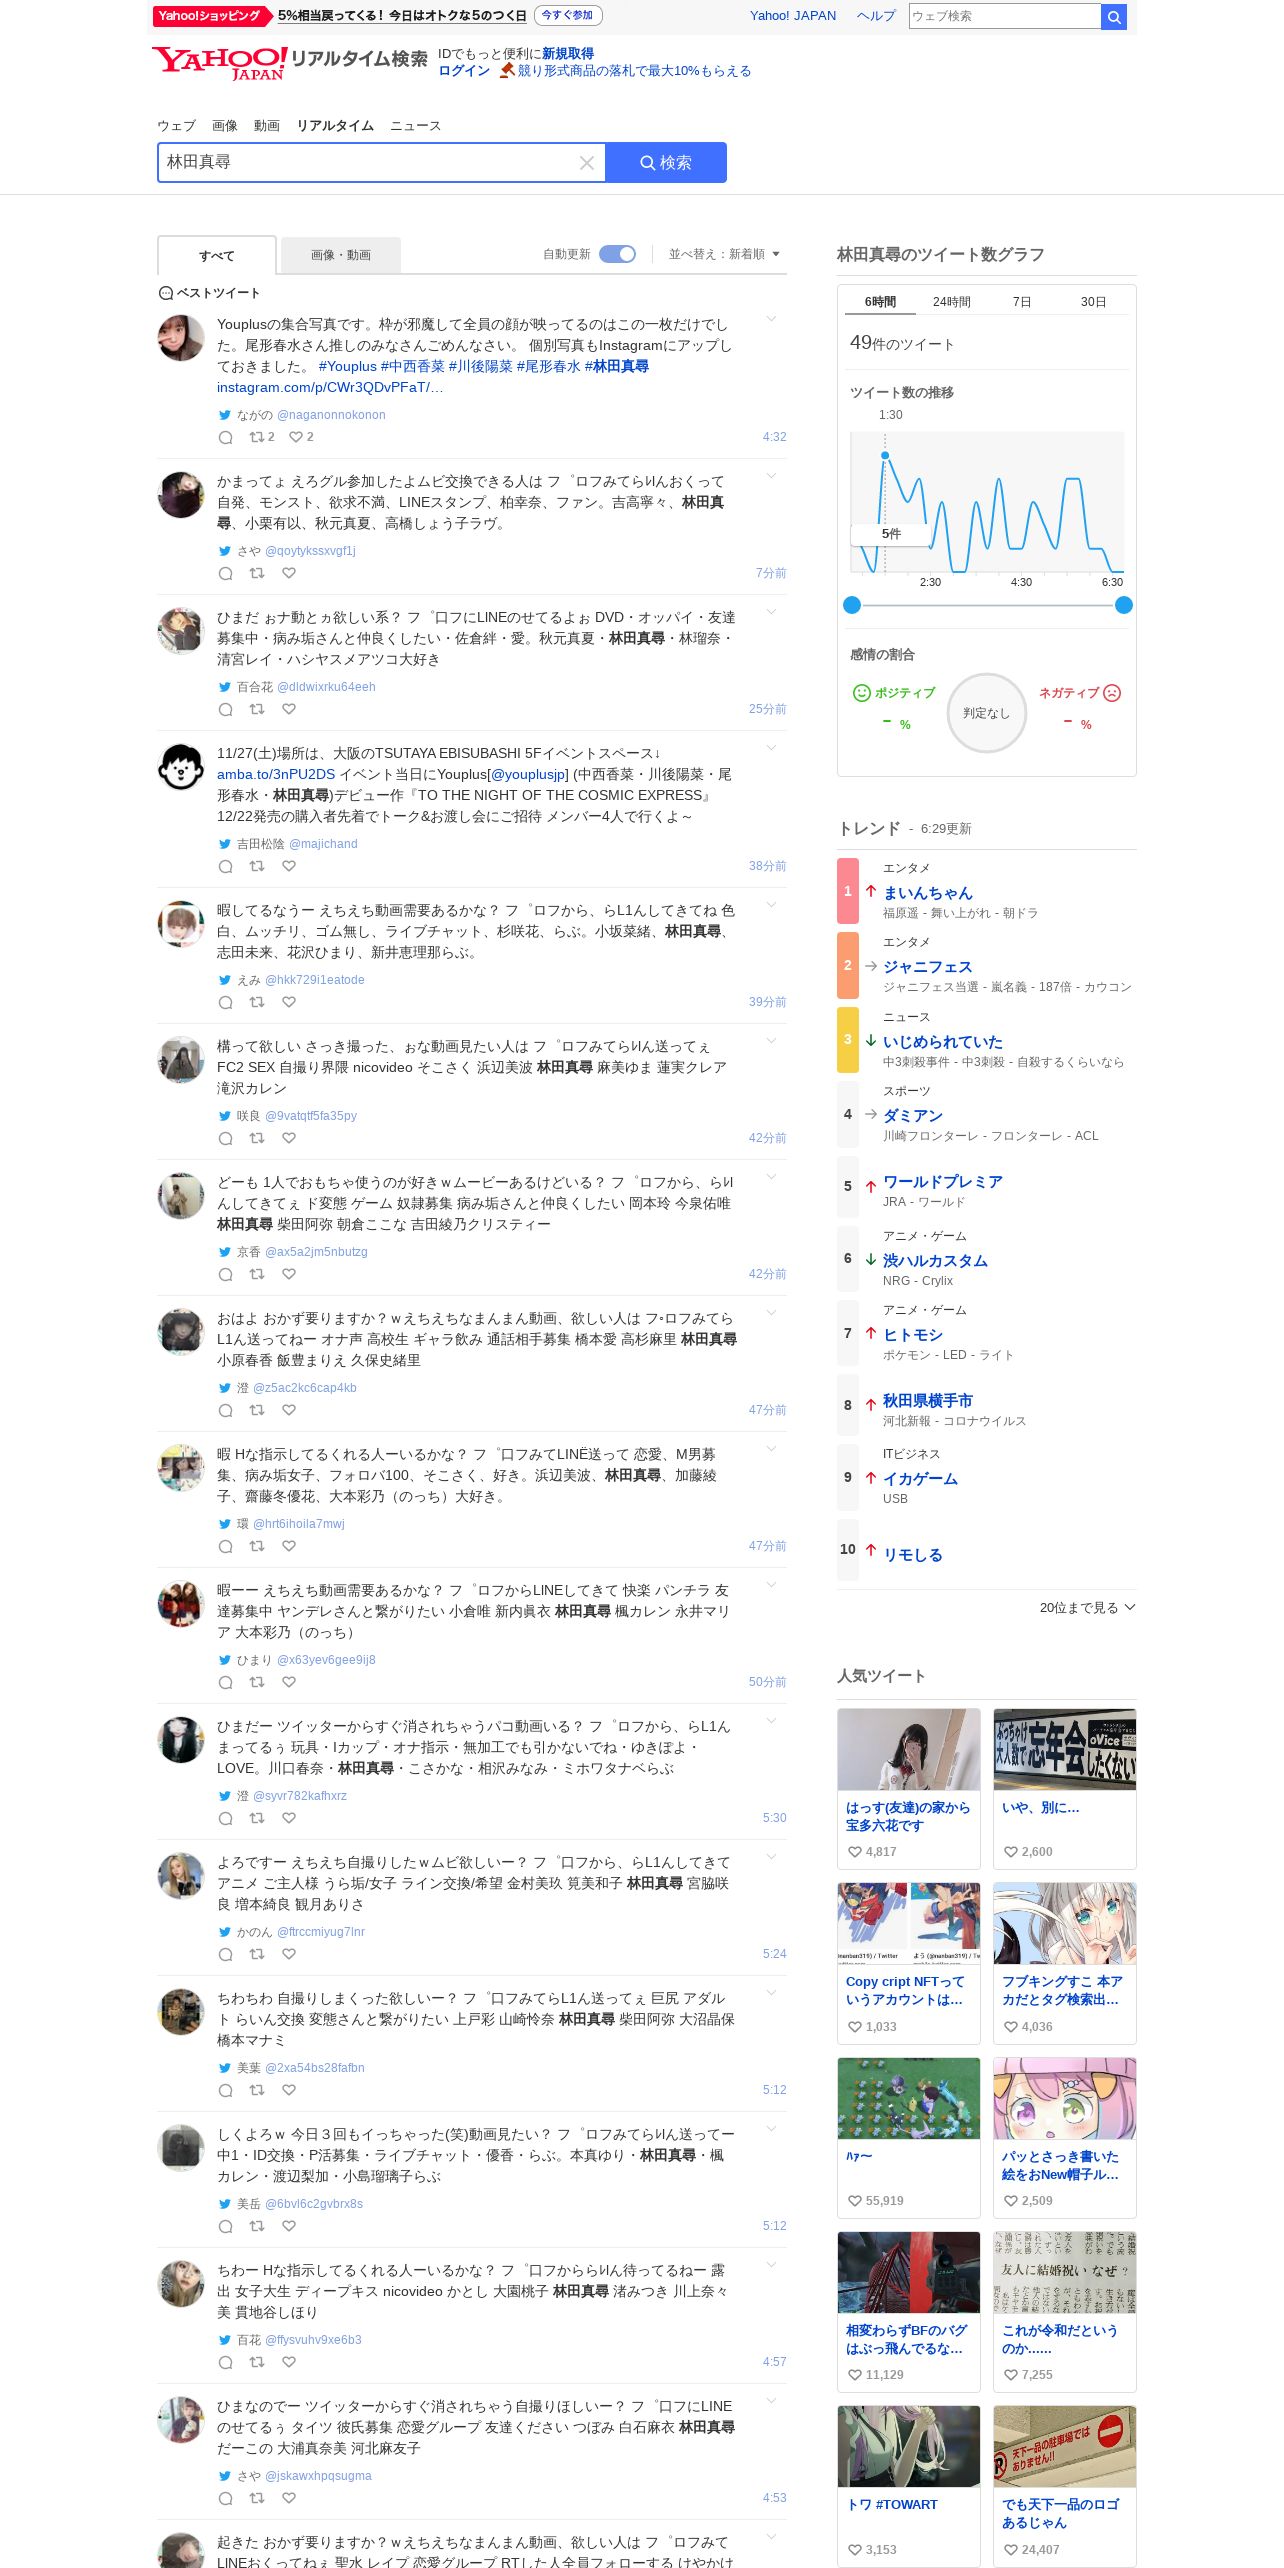The height and width of the screenshot is (2568, 1284).
Task: Click the 新規取得 link
Action: click(x=568, y=54)
